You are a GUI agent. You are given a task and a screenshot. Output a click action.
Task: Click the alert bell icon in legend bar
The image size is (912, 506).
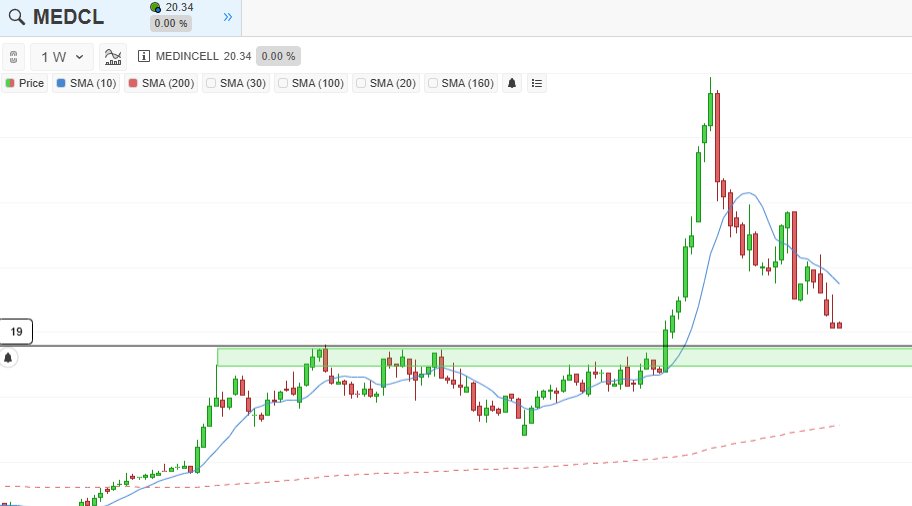click(x=512, y=83)
